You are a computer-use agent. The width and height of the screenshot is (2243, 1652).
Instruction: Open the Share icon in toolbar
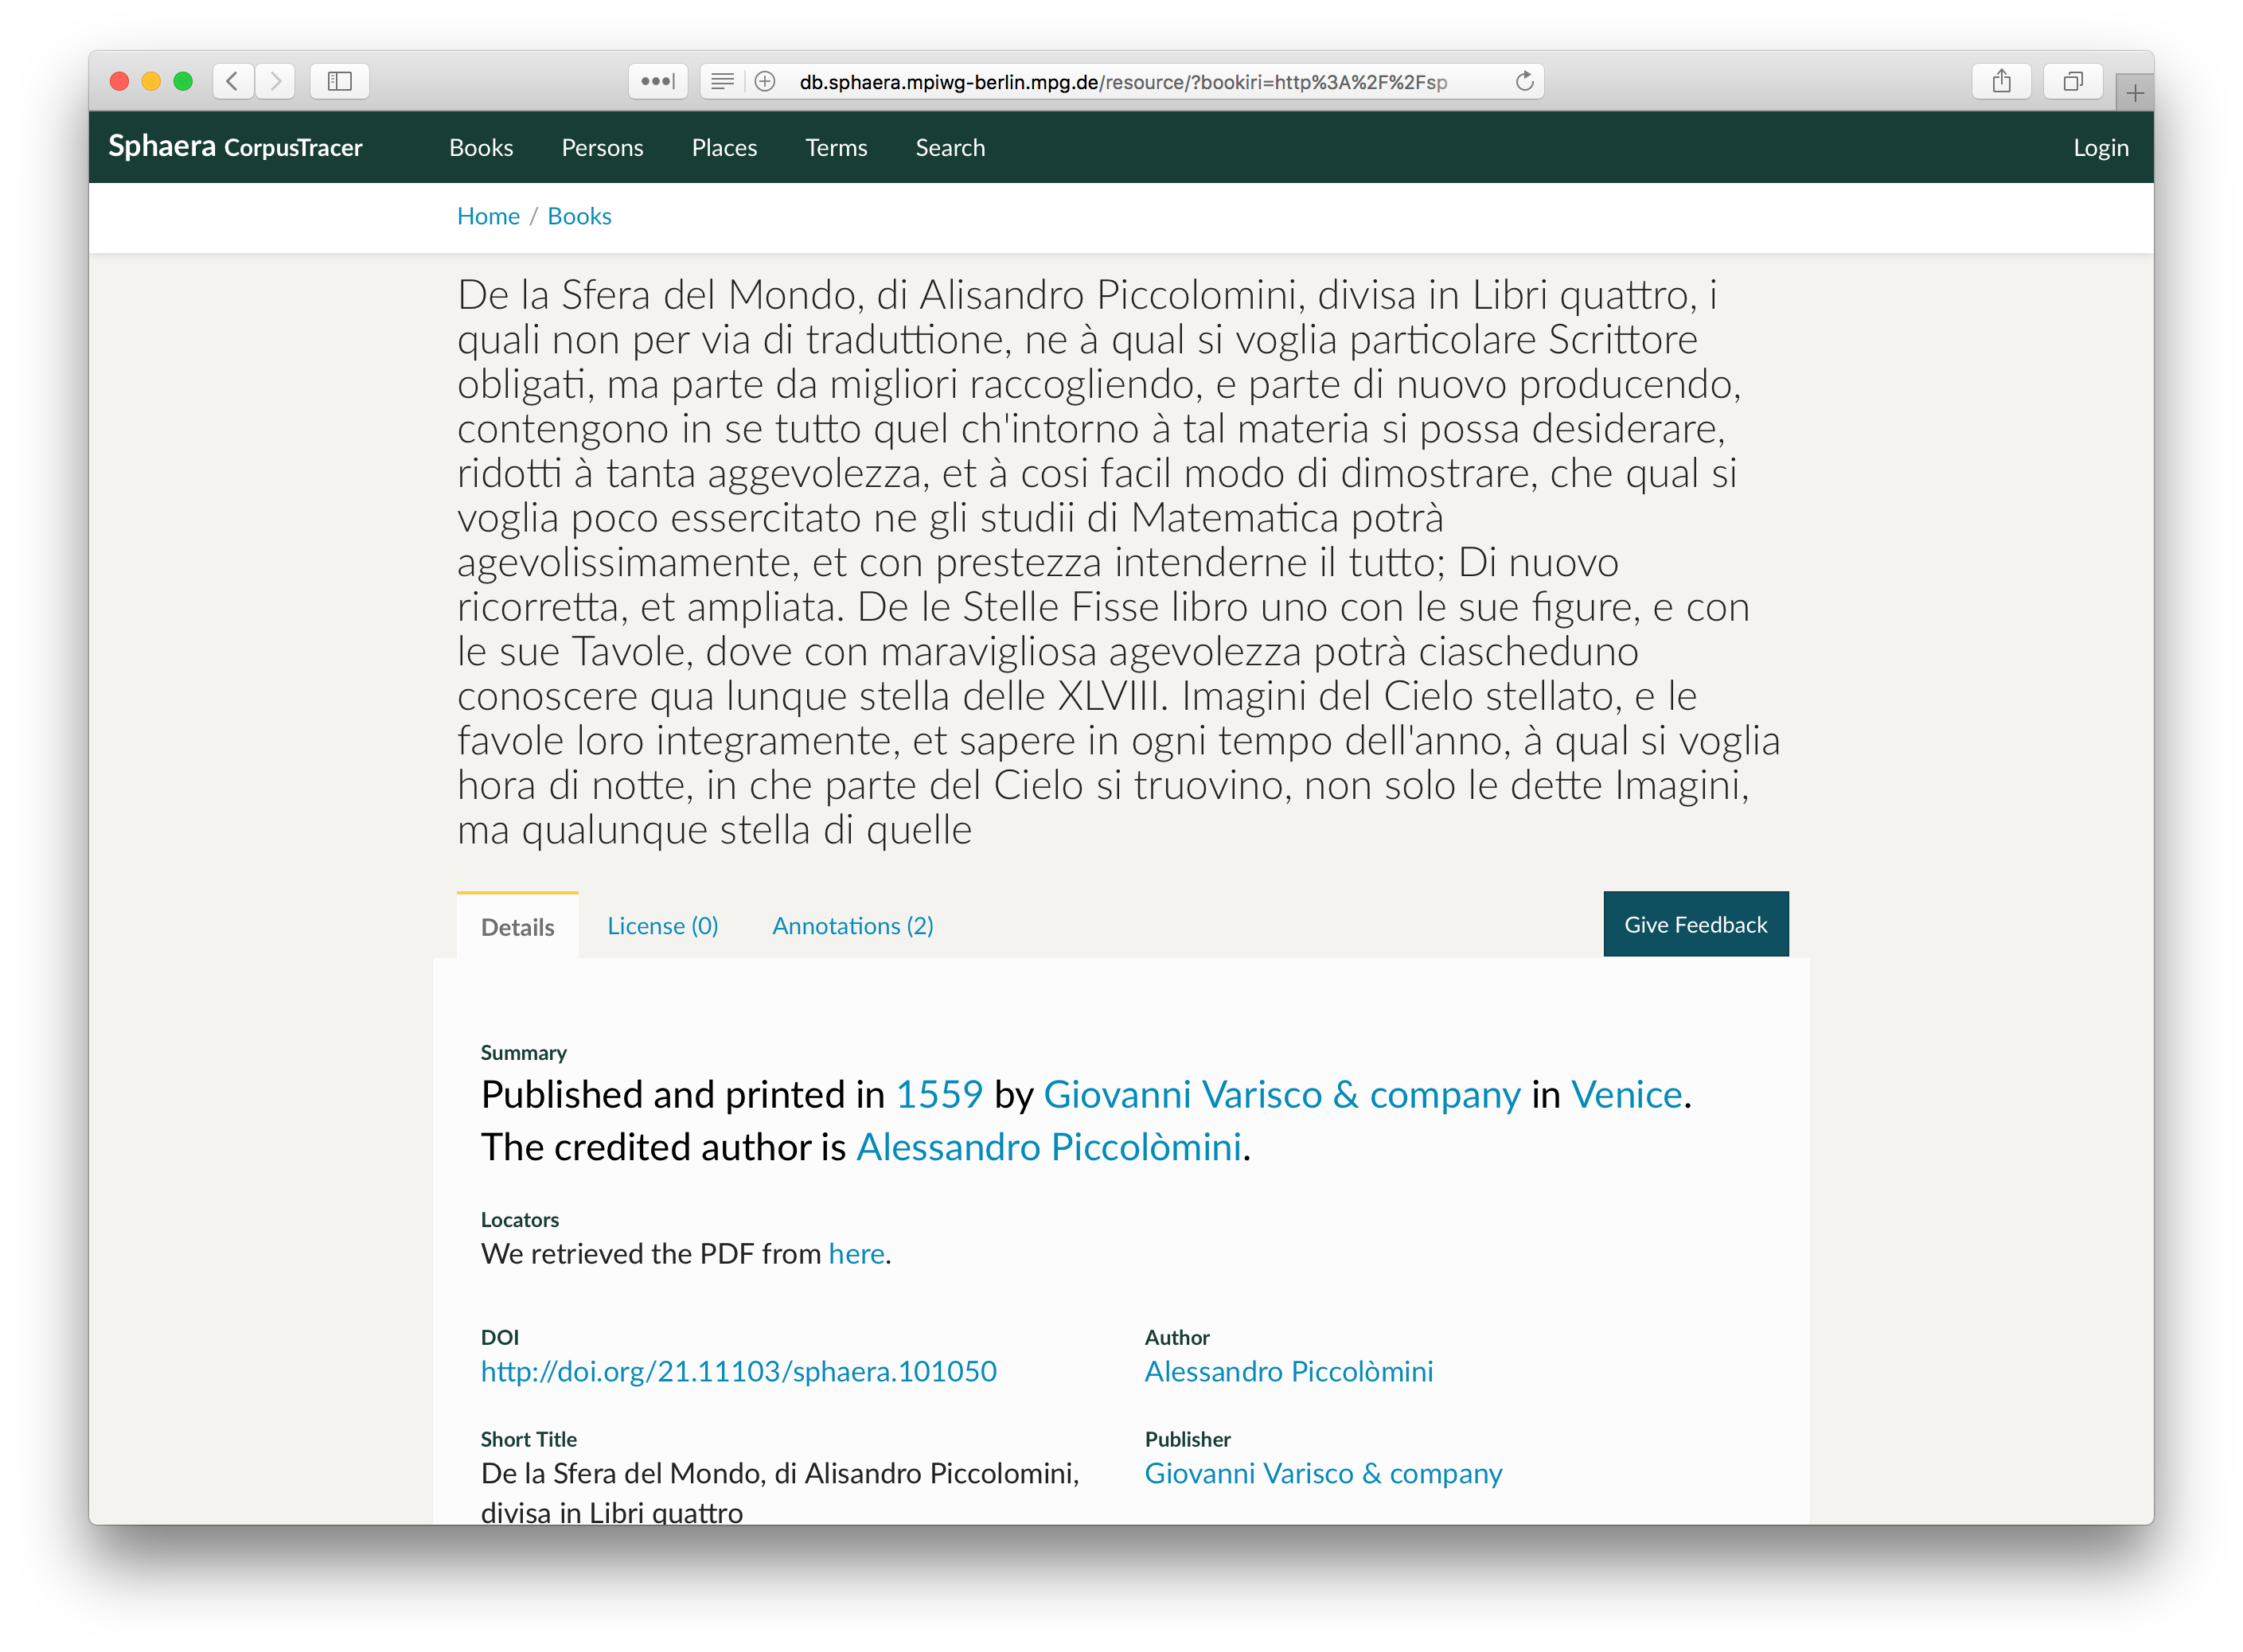coord(2001,81)
